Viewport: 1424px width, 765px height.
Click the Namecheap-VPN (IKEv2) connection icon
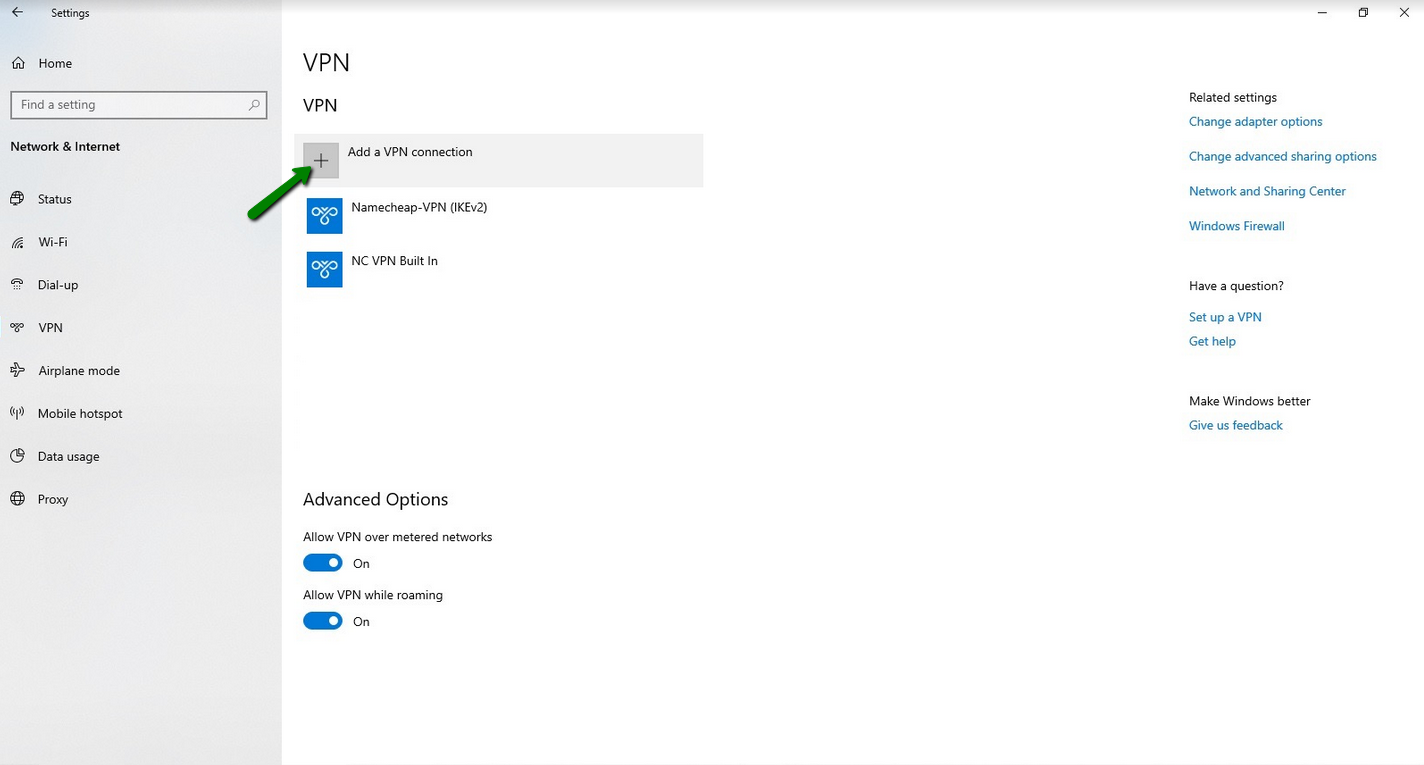coord(325,215)
